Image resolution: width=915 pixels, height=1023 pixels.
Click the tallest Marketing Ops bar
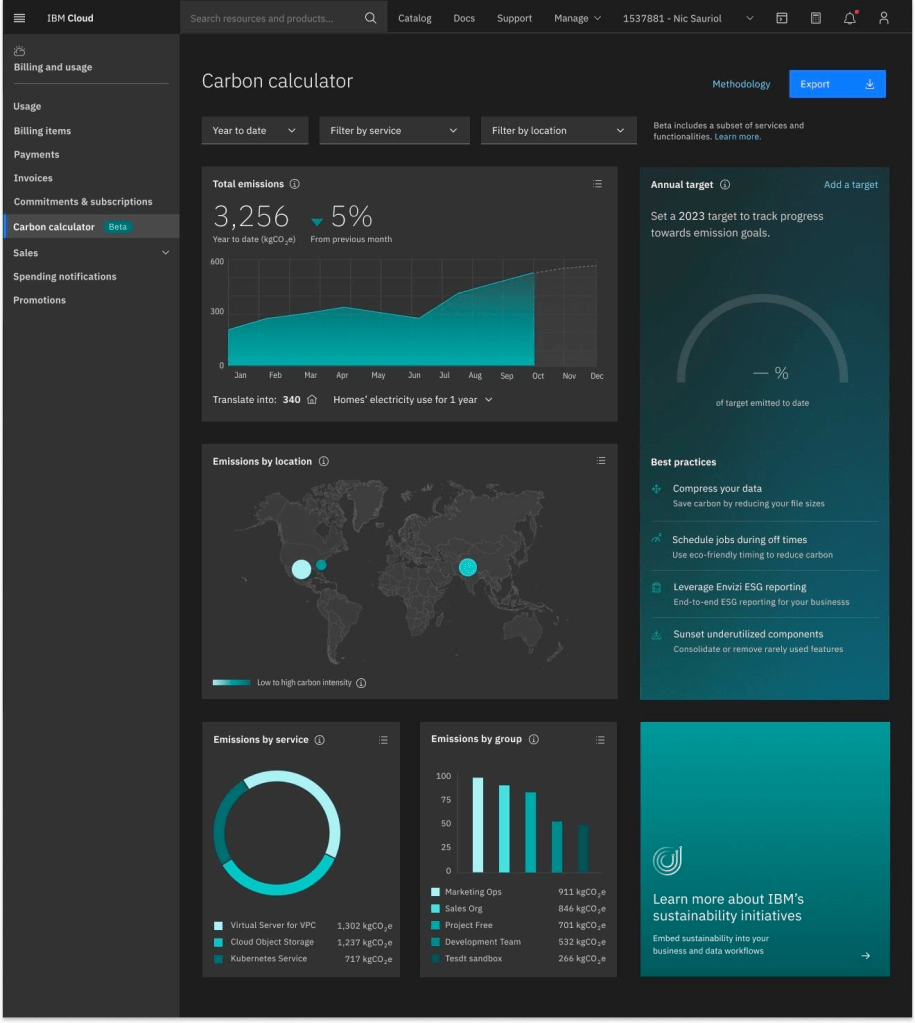click(x=478, y=825)
